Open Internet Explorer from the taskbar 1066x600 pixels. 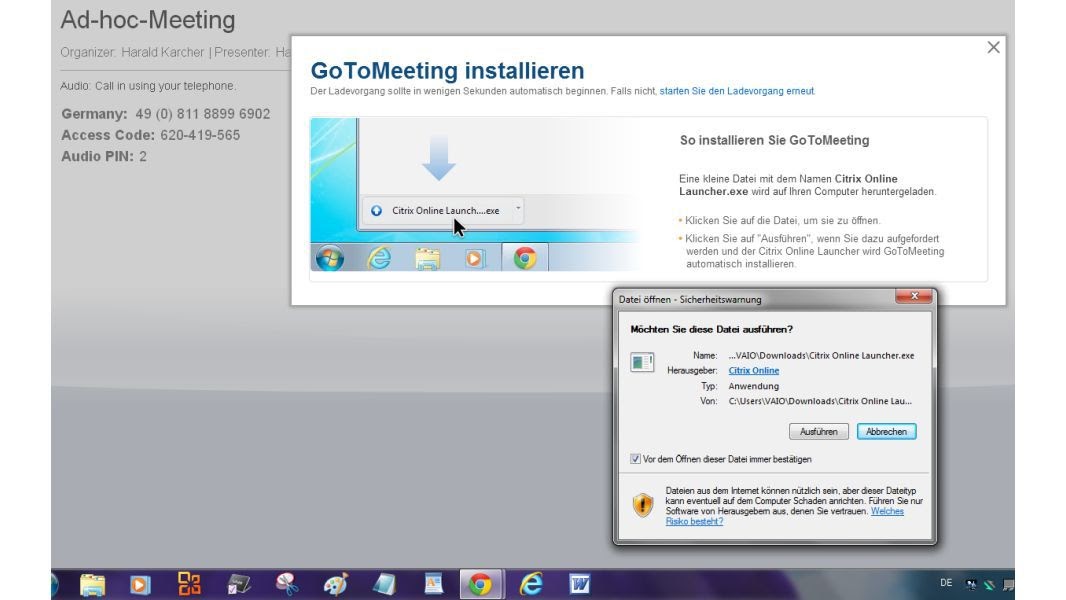click(531, 584)
